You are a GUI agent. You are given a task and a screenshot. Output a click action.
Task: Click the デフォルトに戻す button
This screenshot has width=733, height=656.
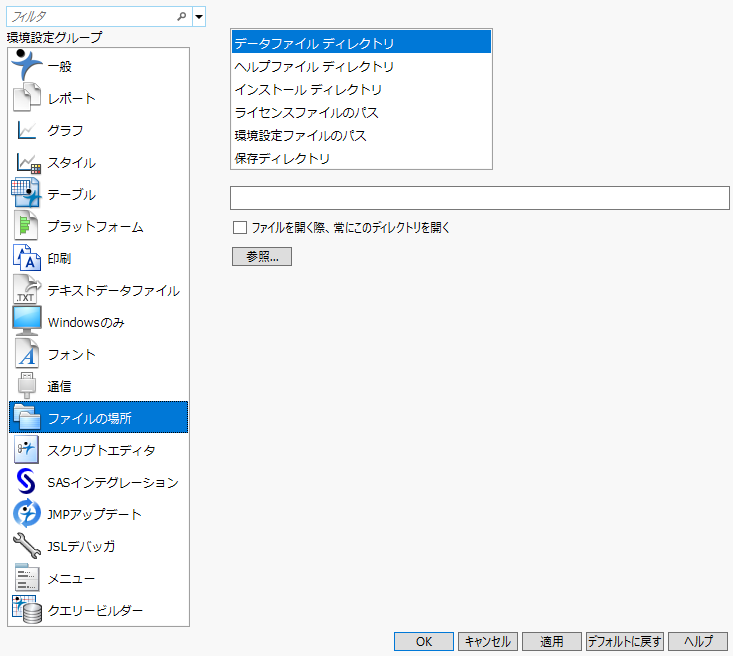pos(625,642)
